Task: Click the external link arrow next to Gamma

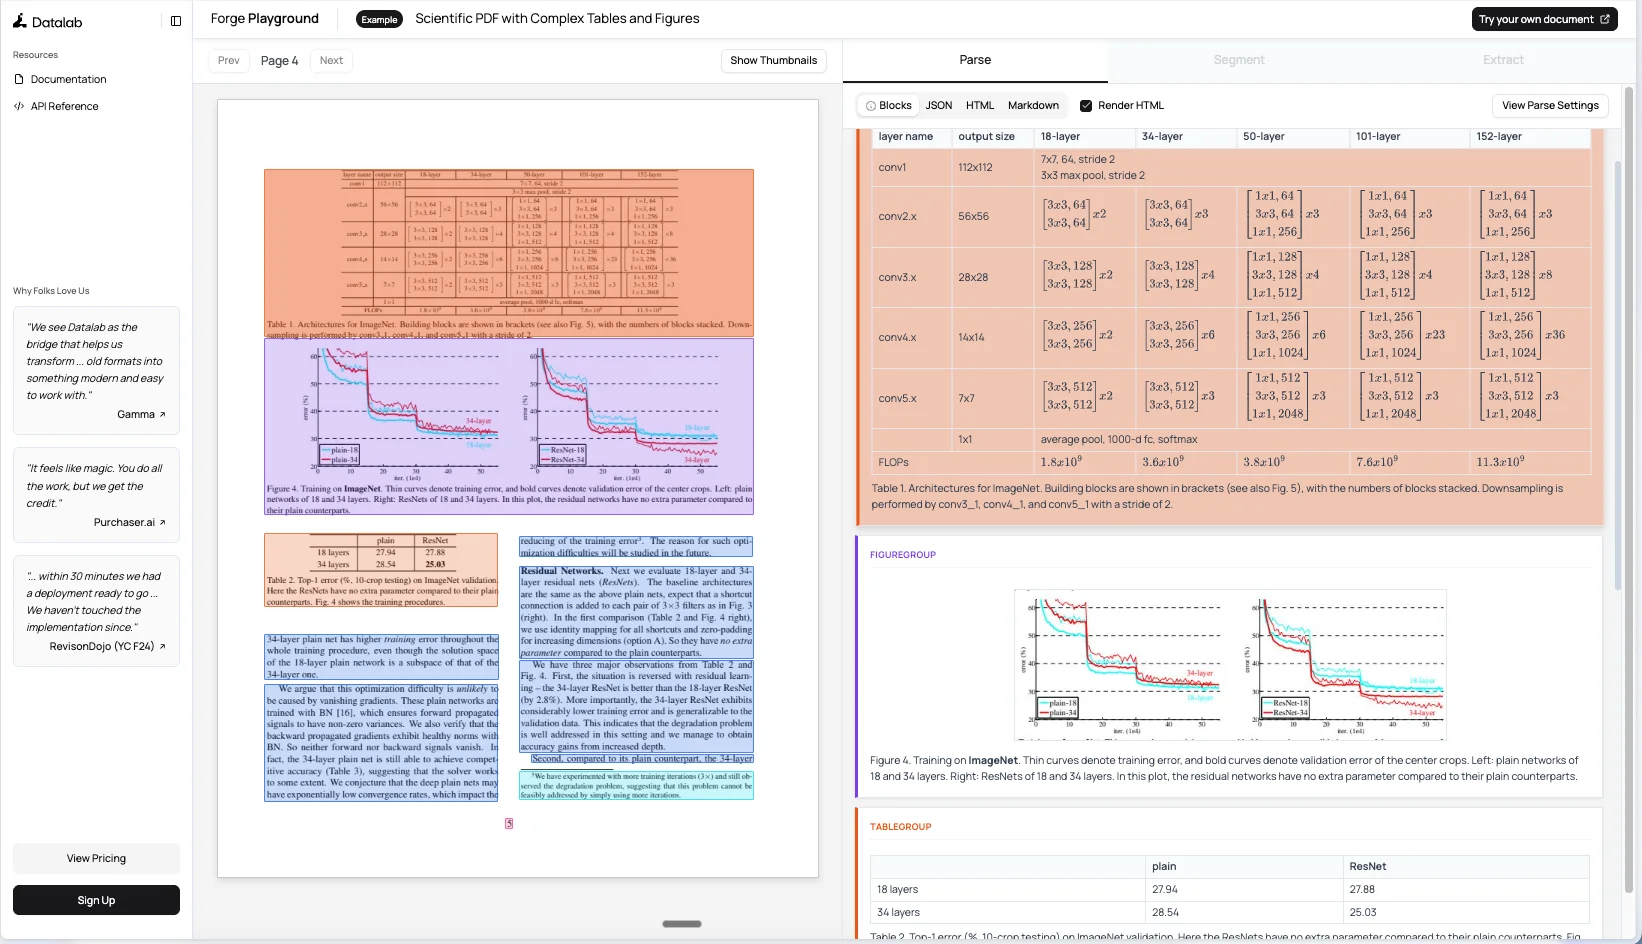Action: tap(161, 413)
